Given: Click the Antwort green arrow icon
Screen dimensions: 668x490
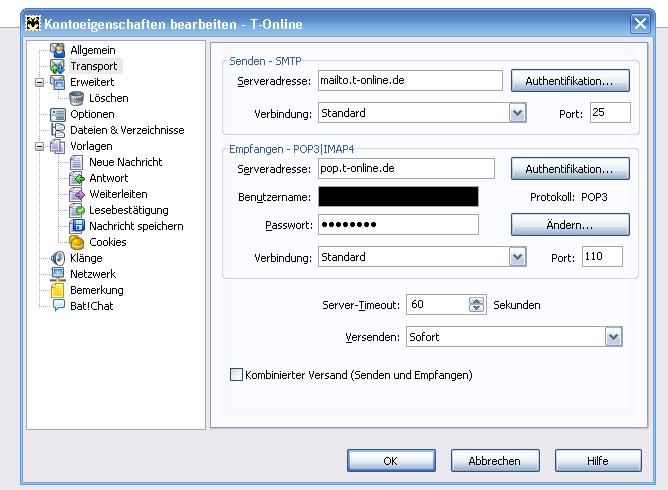Looking at the screenshot, I should tap(77, 178).
